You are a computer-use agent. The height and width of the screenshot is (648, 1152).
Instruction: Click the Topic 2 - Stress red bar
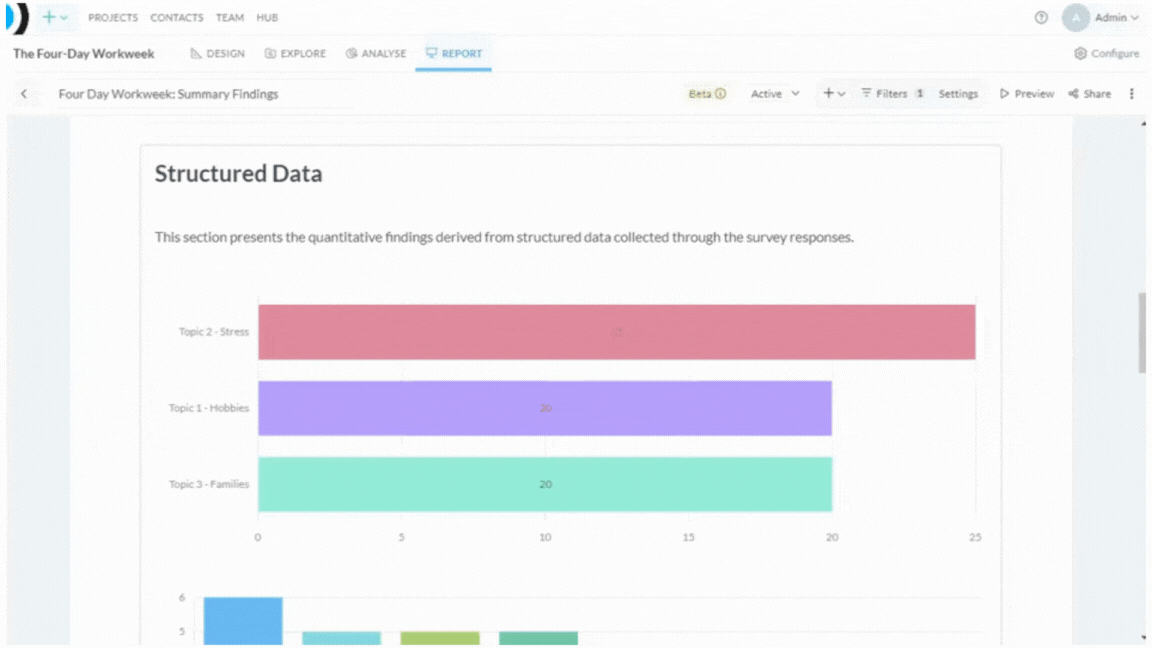click(x=616, y=332)
